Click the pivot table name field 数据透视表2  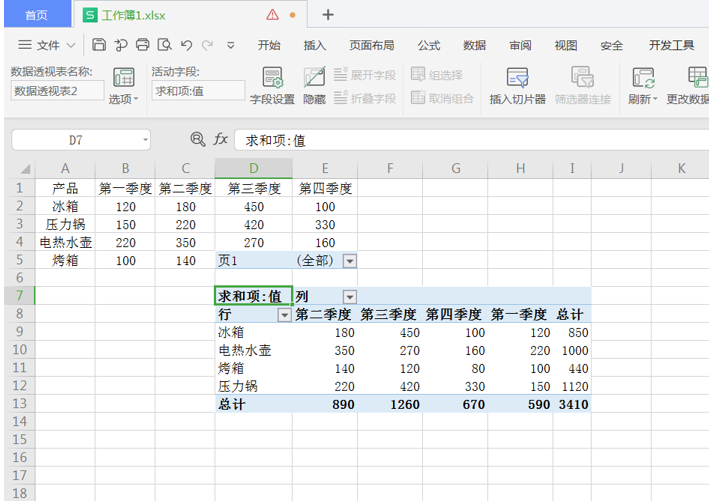[x=57, y=91]
